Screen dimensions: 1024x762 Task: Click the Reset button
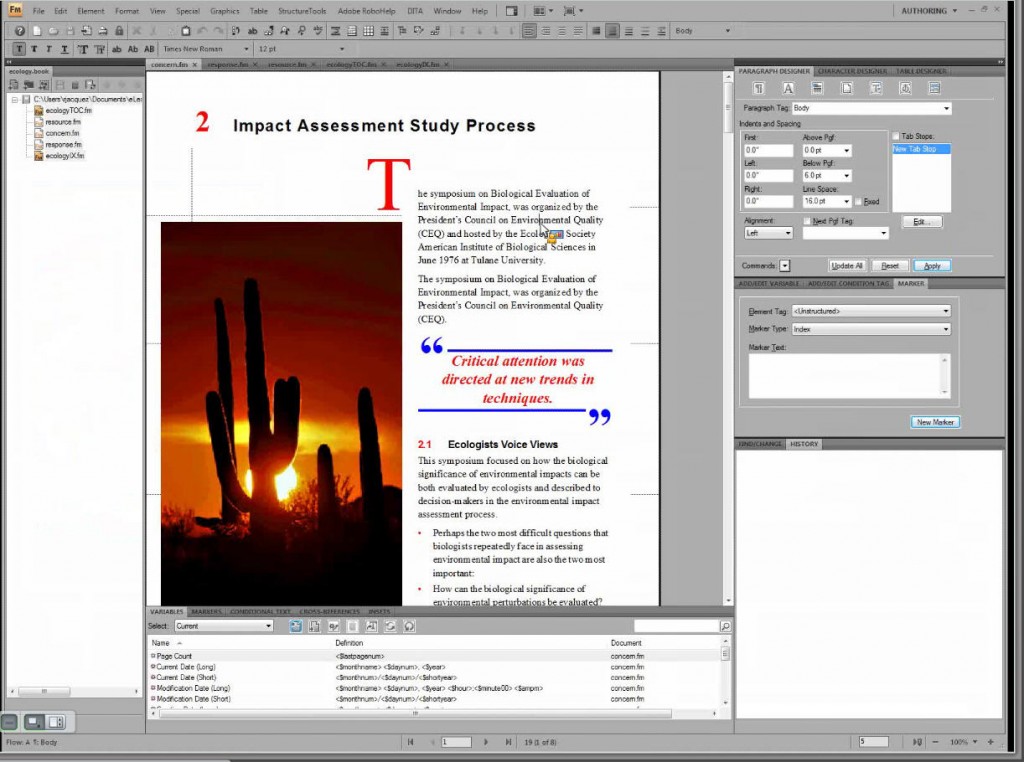889,266
